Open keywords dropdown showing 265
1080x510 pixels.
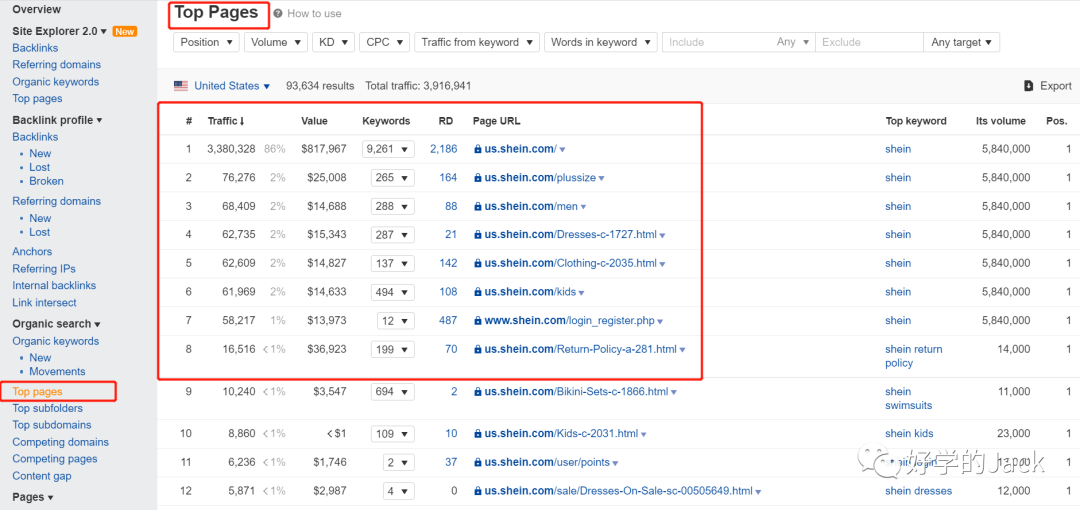pos(393,178)
